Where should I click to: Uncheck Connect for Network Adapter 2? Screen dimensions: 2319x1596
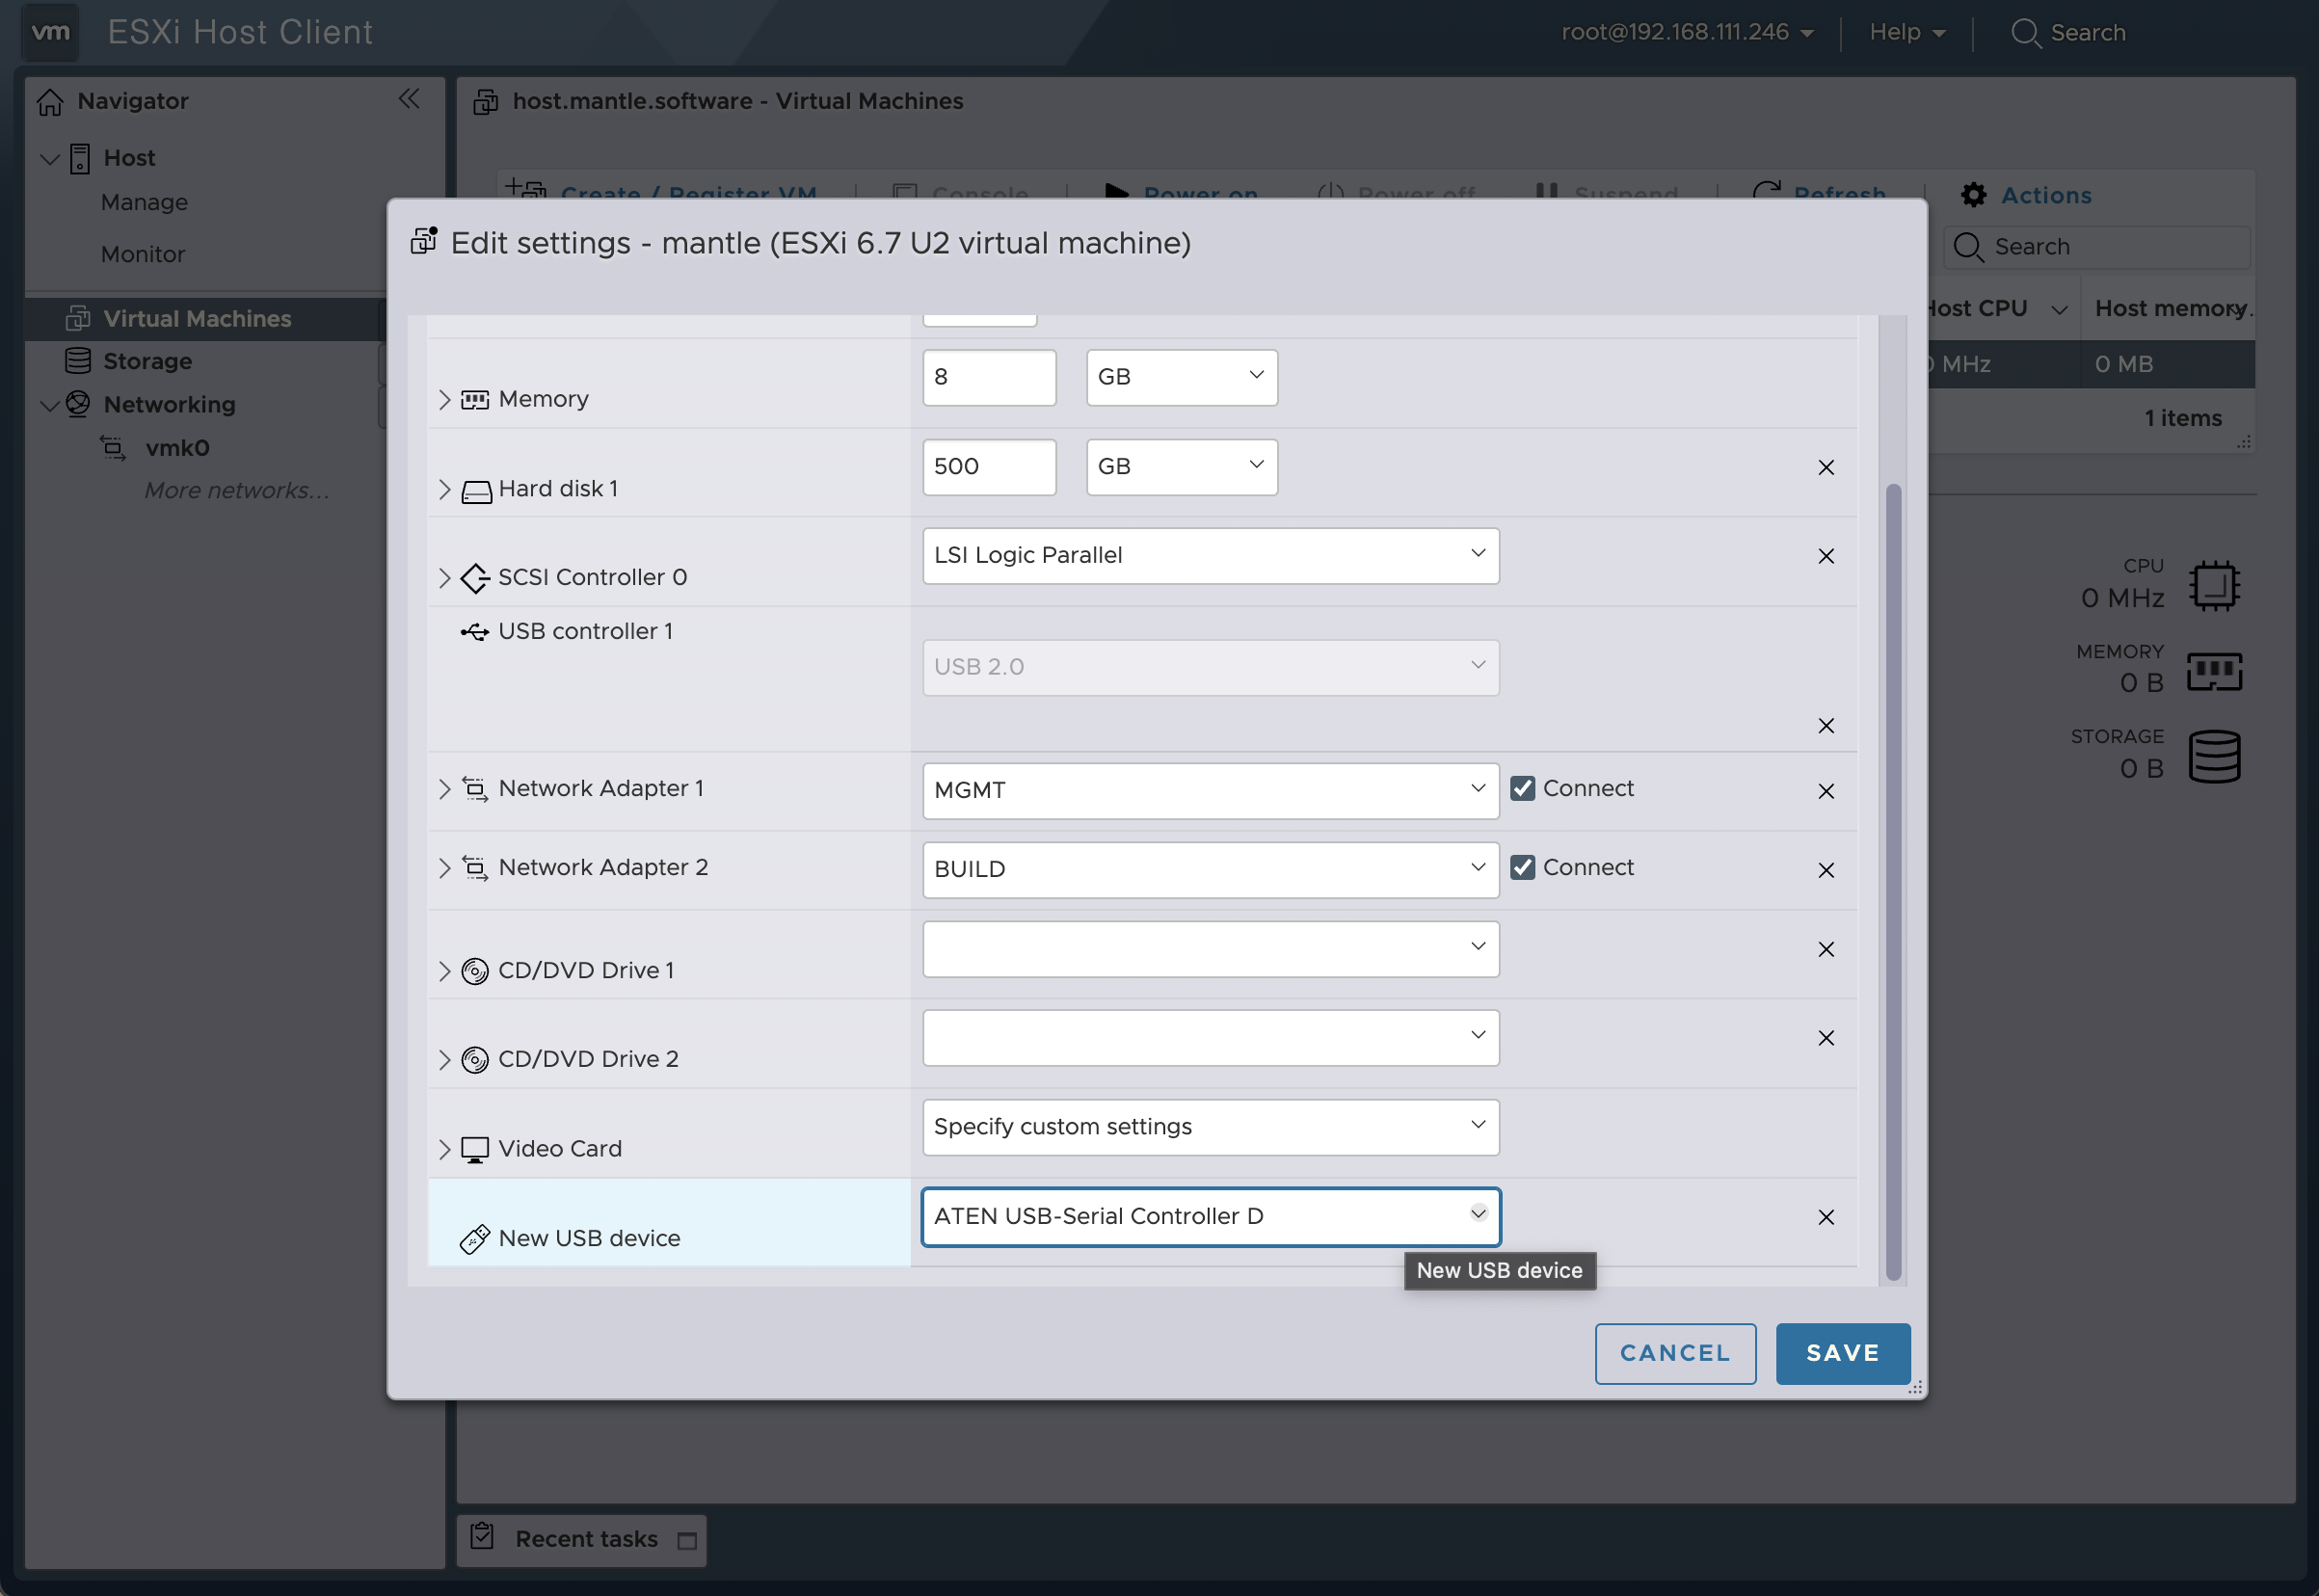[1522, 867]
